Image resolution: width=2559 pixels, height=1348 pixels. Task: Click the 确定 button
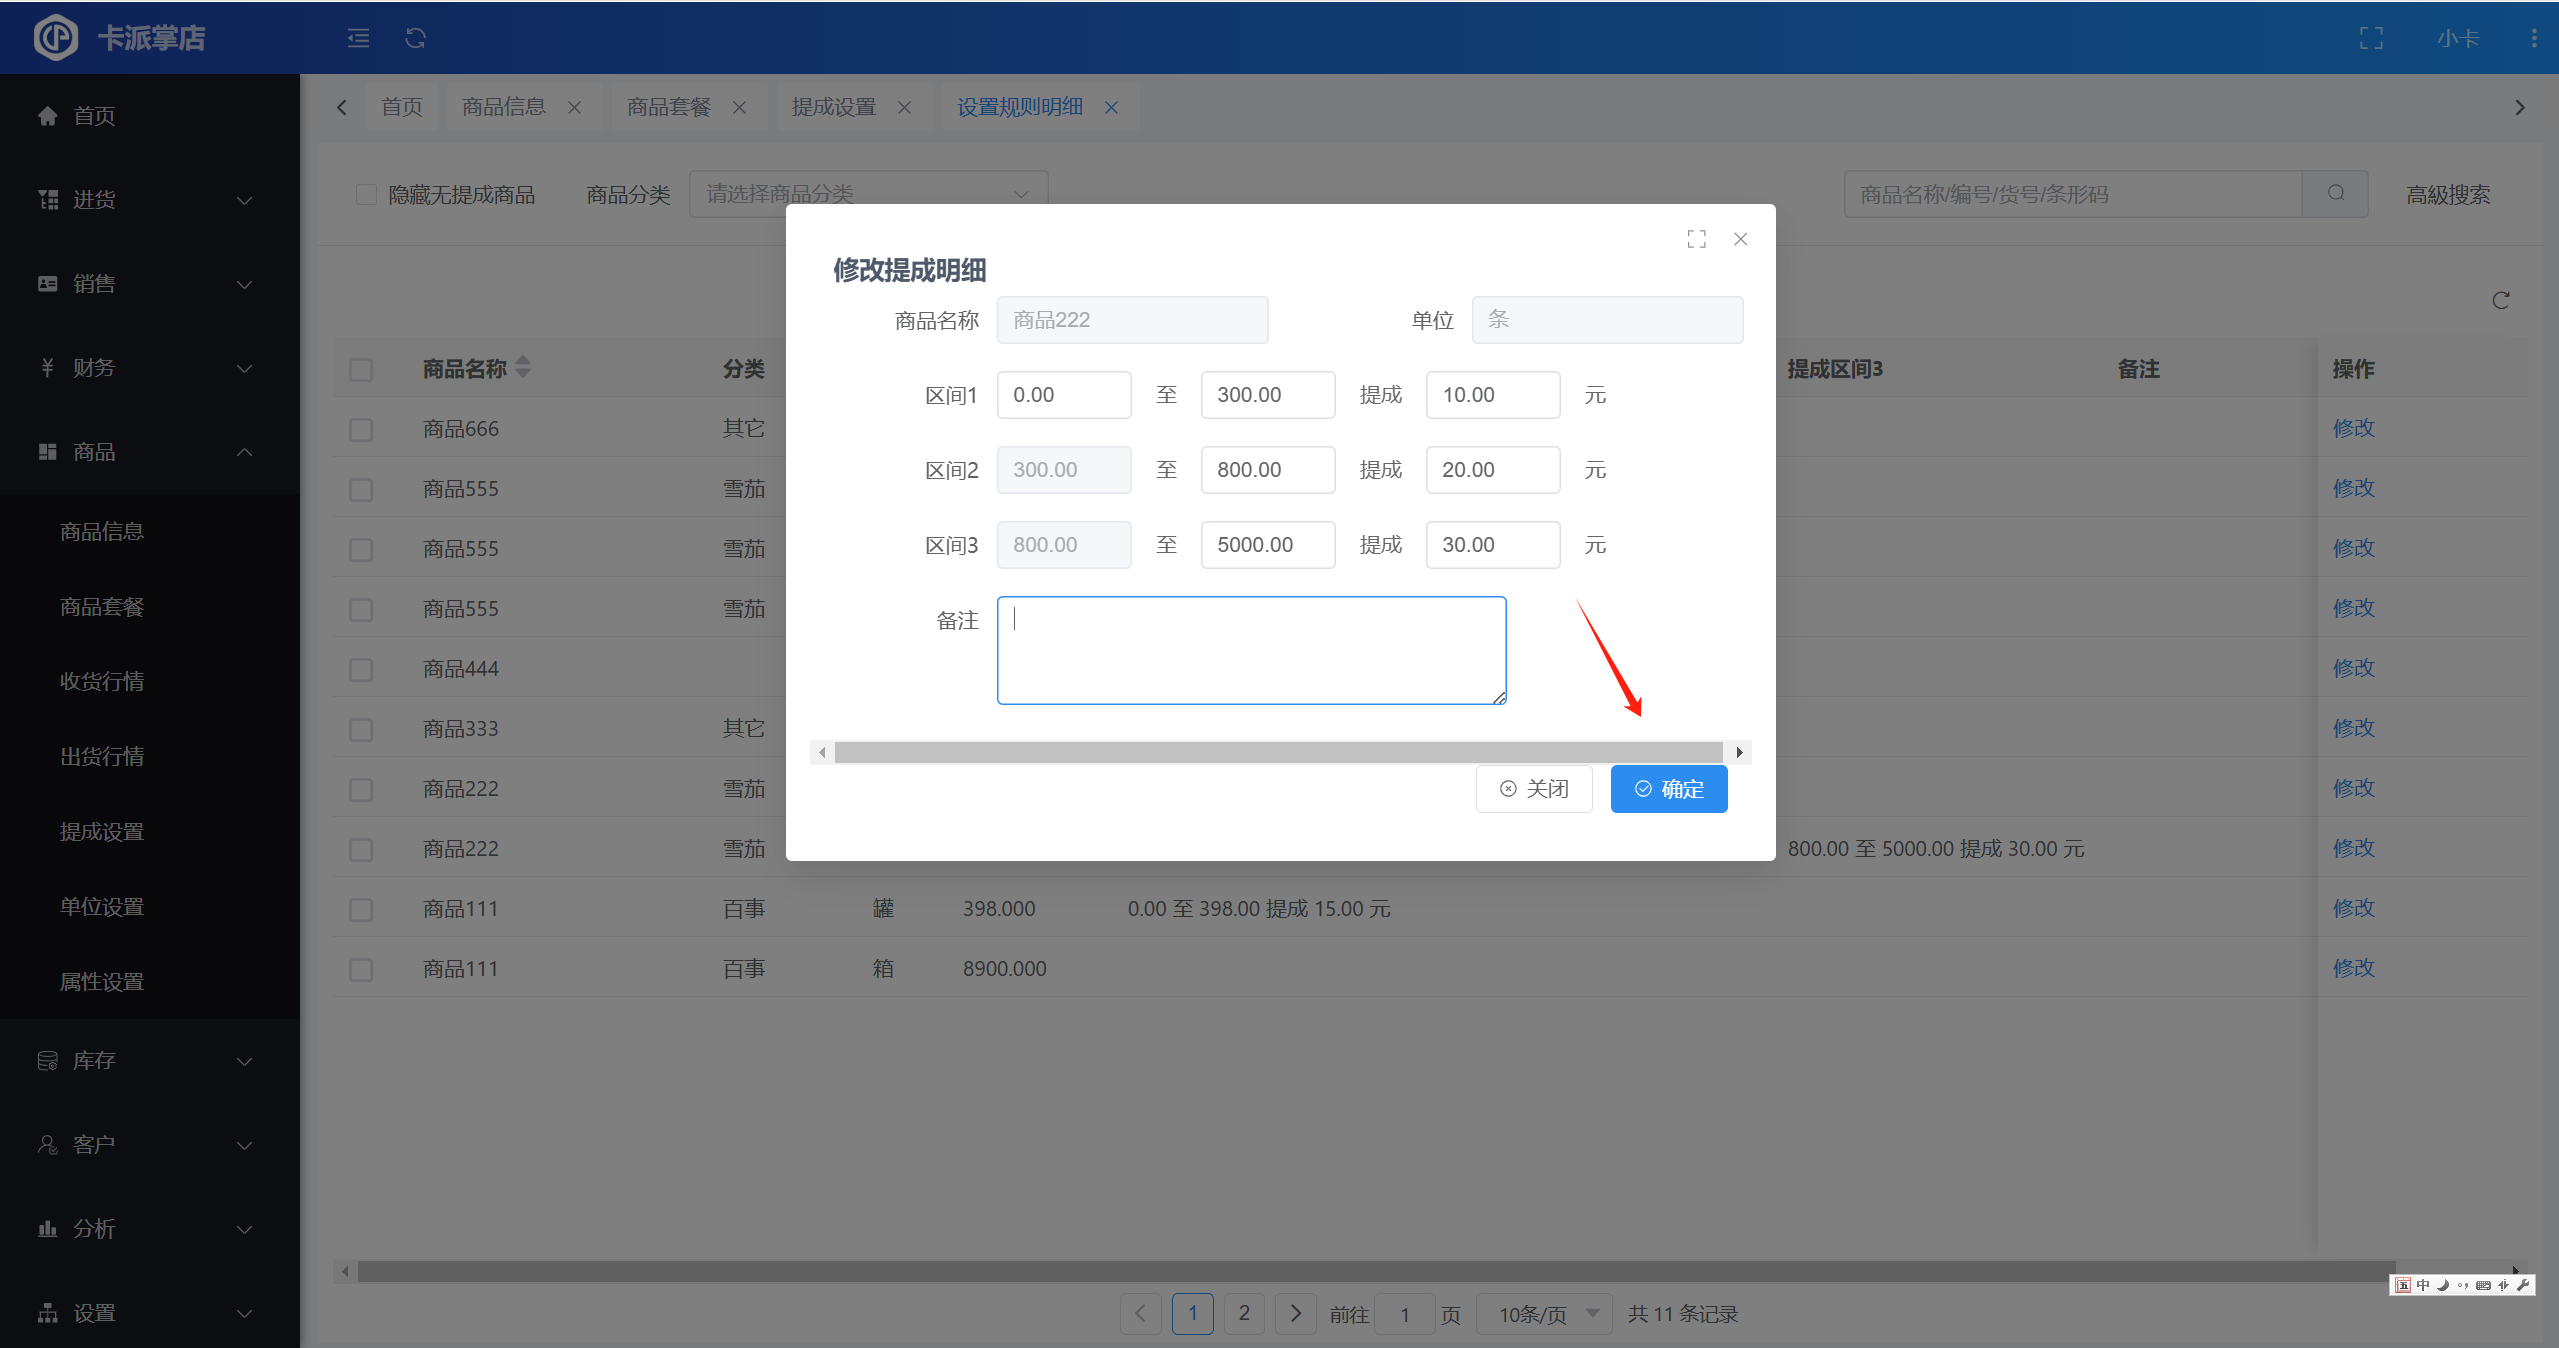point(1668,789)
